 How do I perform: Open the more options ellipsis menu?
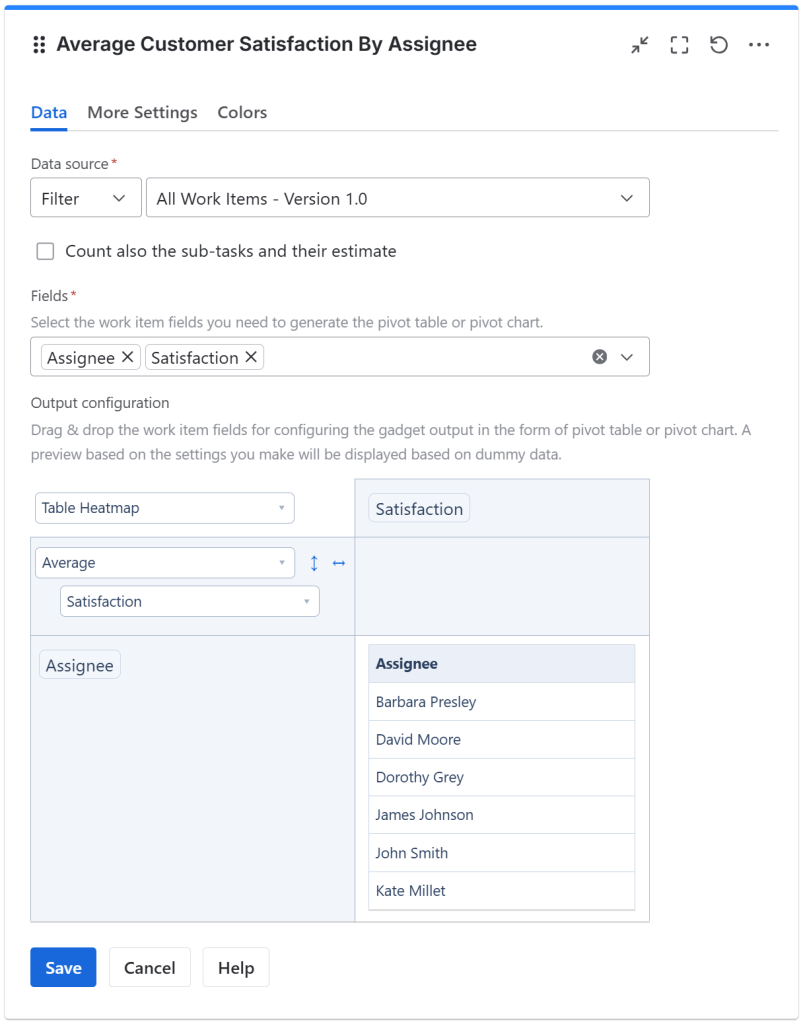(759, 45)
